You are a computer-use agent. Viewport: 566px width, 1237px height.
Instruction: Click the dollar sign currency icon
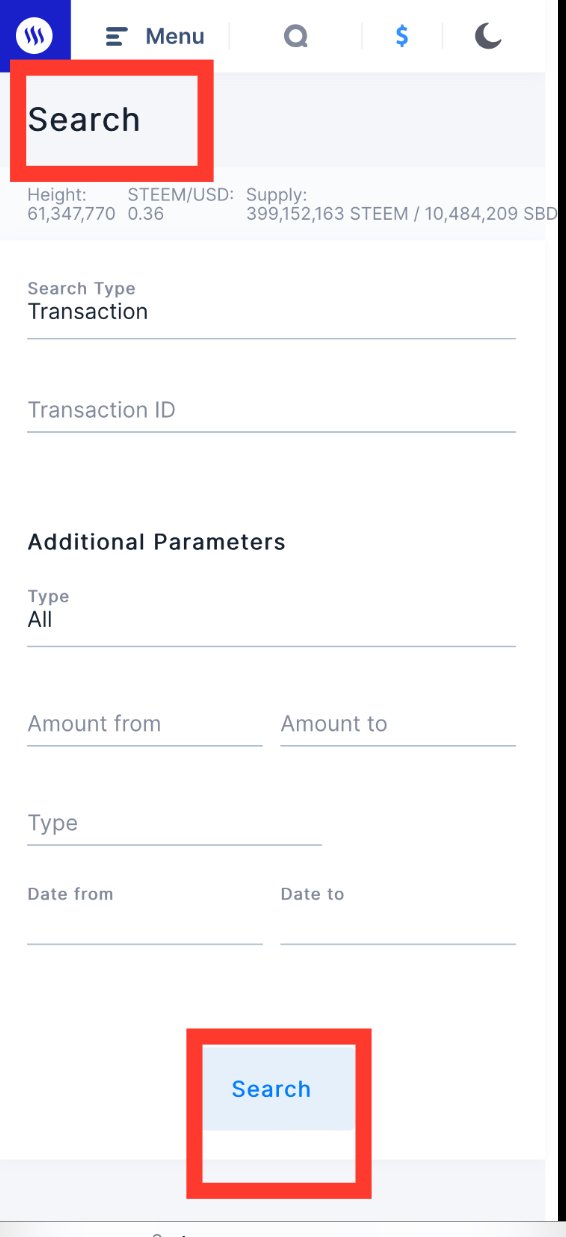tap(402, 37)
